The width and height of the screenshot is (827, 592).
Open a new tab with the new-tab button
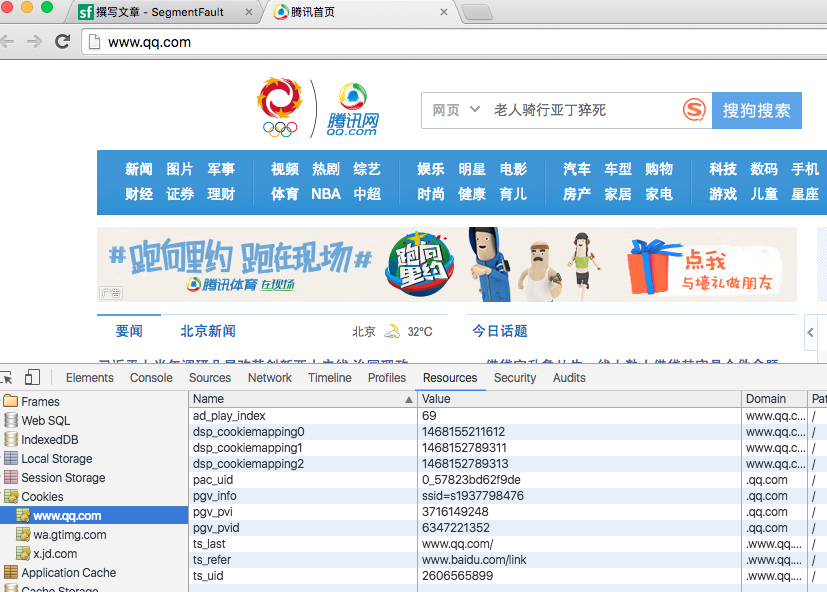(x=477, y=12)
